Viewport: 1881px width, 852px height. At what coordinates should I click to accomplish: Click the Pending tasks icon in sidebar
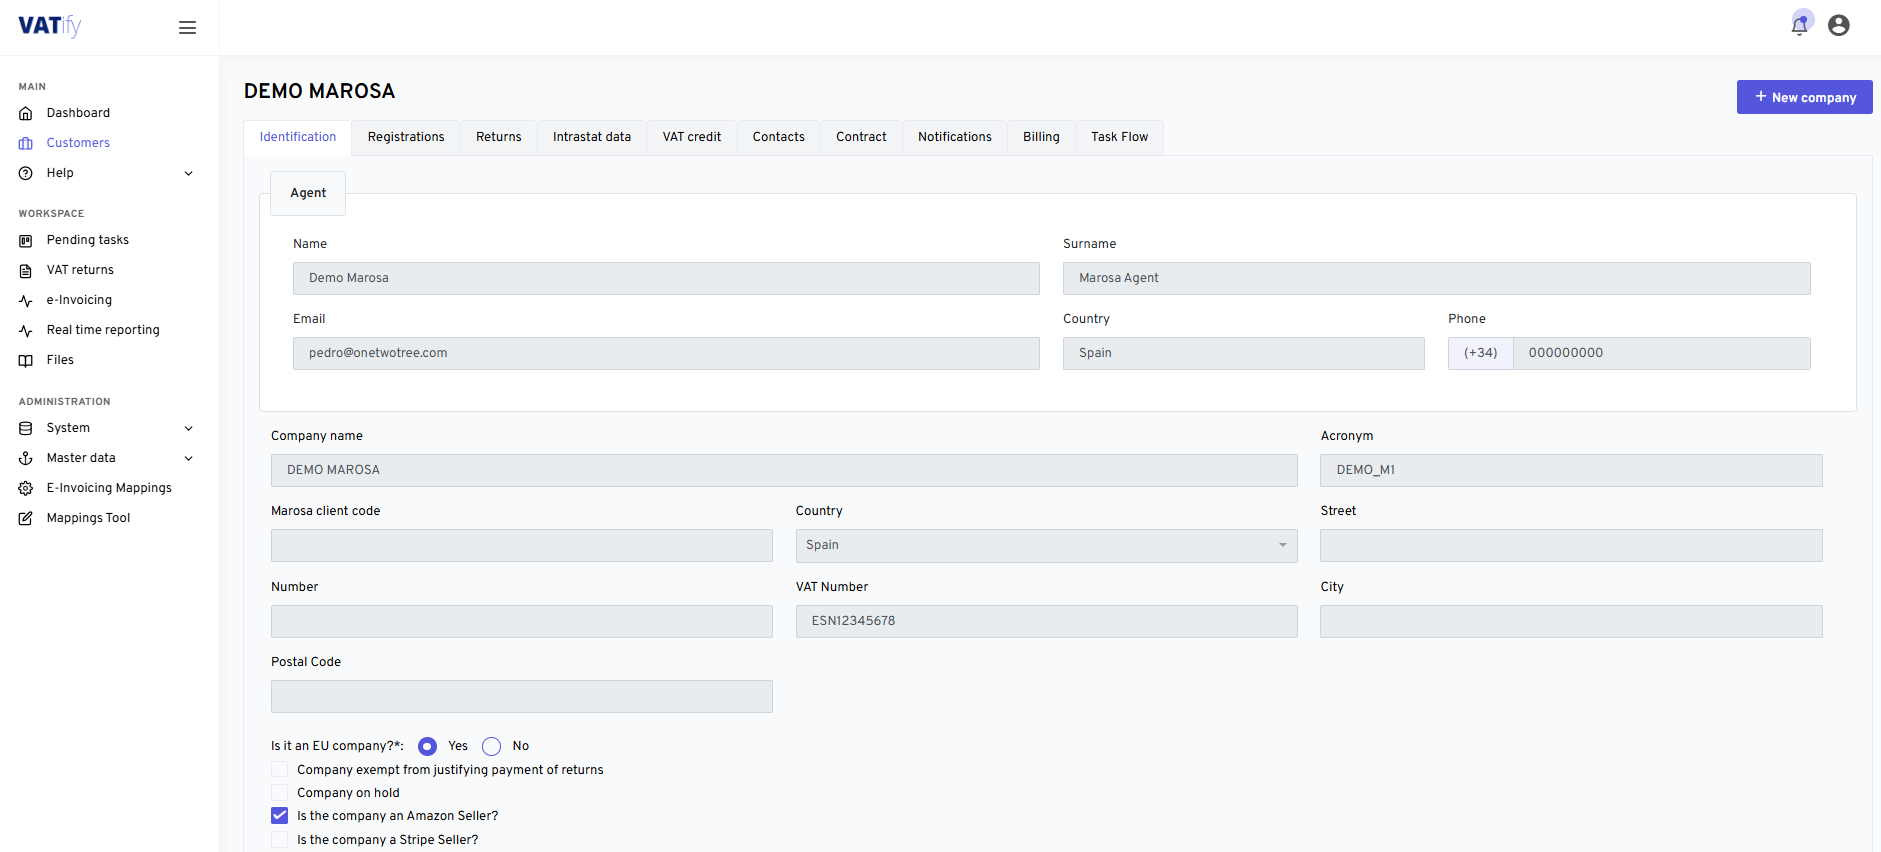coord(26,241)
